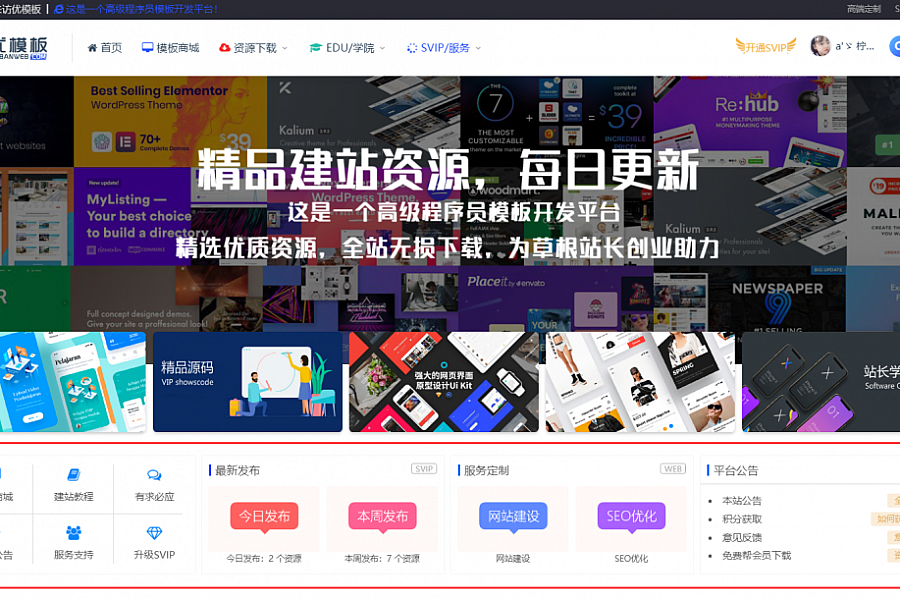Click the 网站建设 caption below button
This screenshot has height=600, width=900.
click(513, 559)
